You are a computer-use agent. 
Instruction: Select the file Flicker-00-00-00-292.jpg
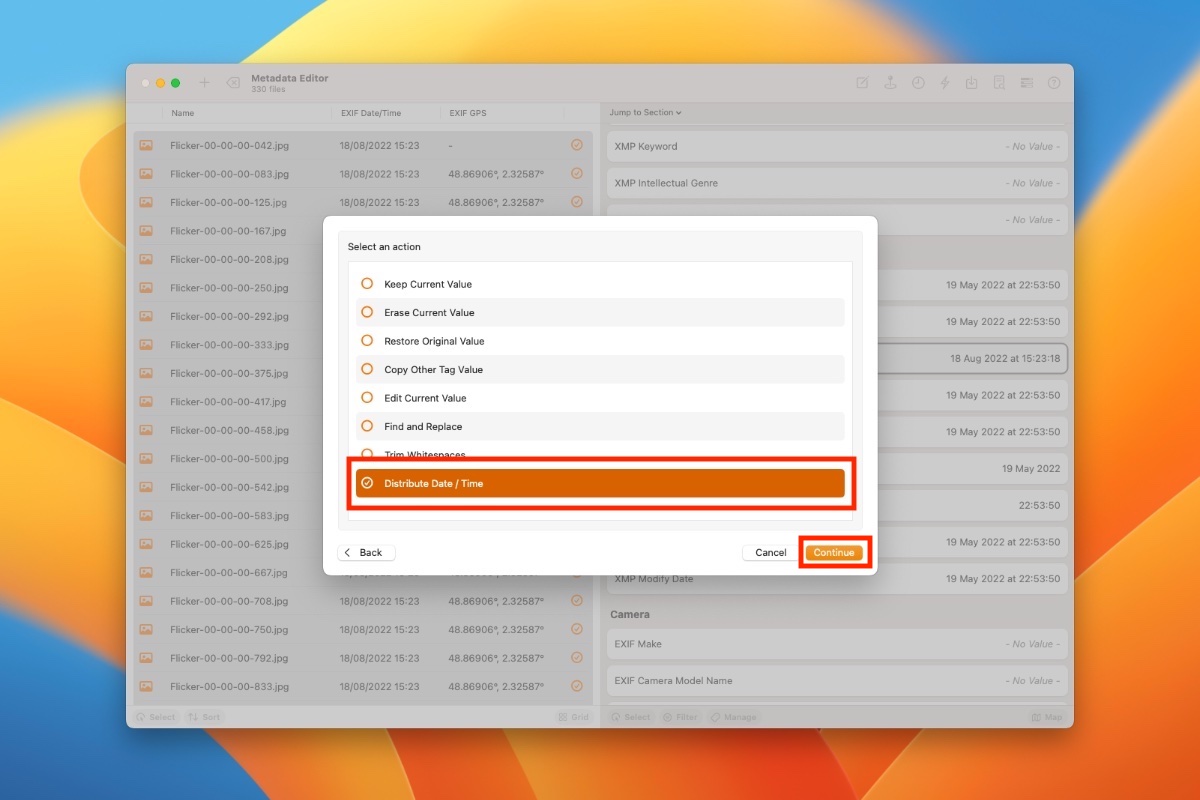coord(229,316)
